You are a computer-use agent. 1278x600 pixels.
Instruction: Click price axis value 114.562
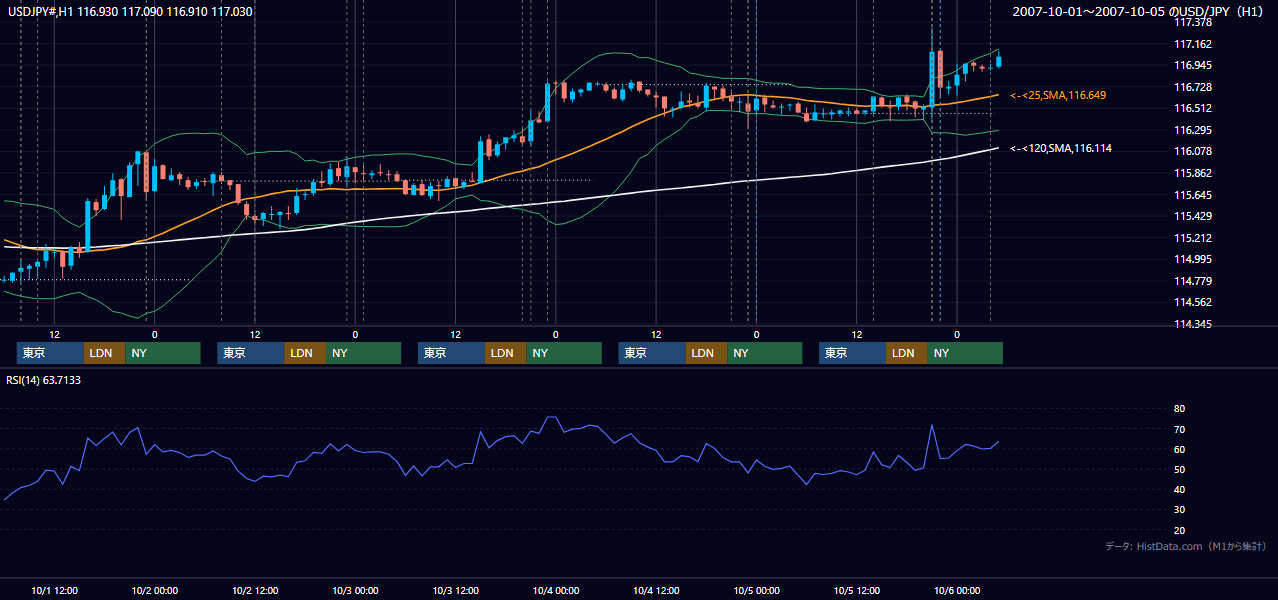[1192, 302]
